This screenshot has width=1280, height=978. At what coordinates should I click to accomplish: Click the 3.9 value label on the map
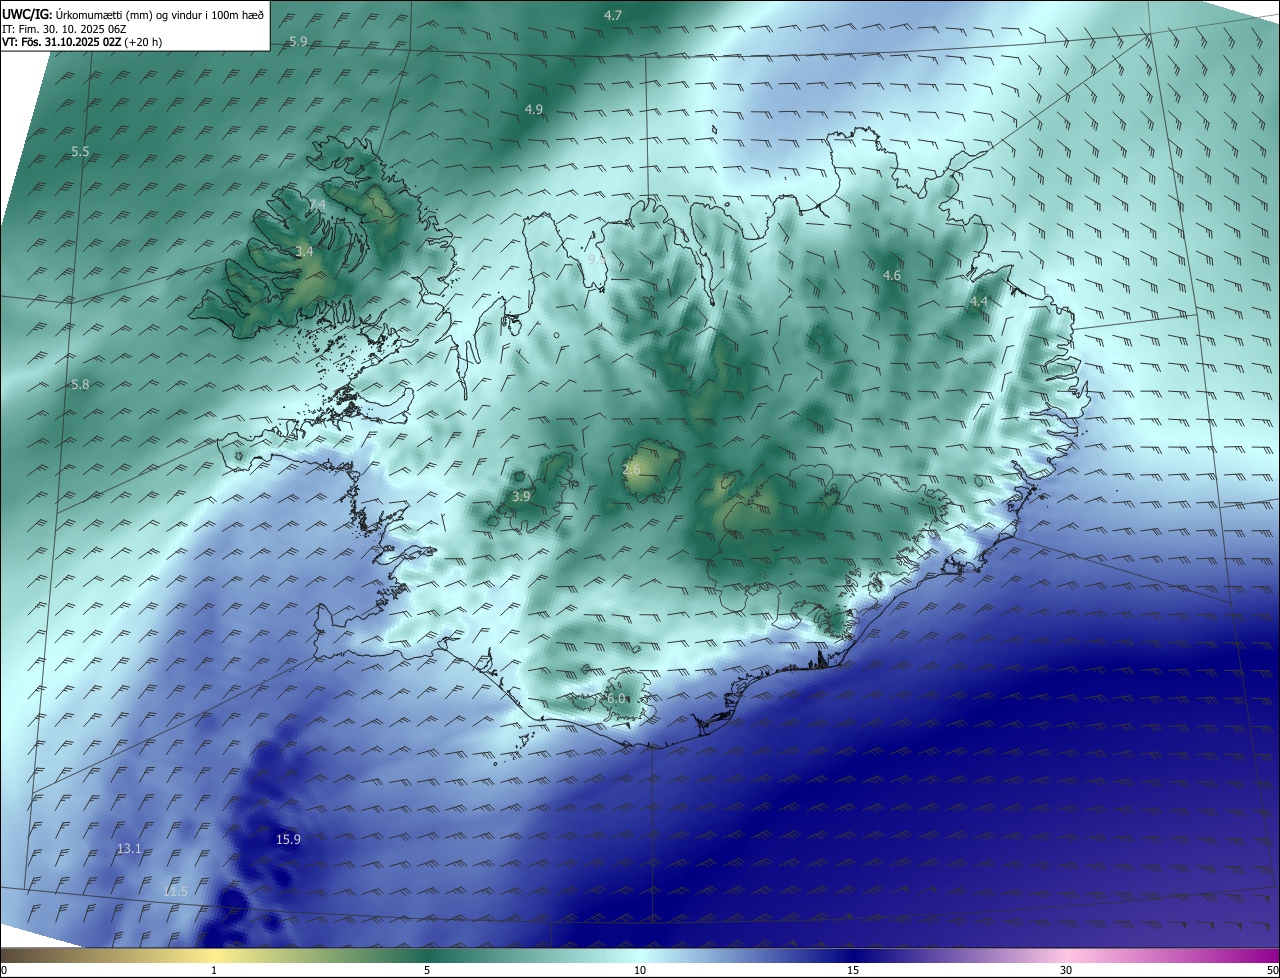click(x=521, y=496)
